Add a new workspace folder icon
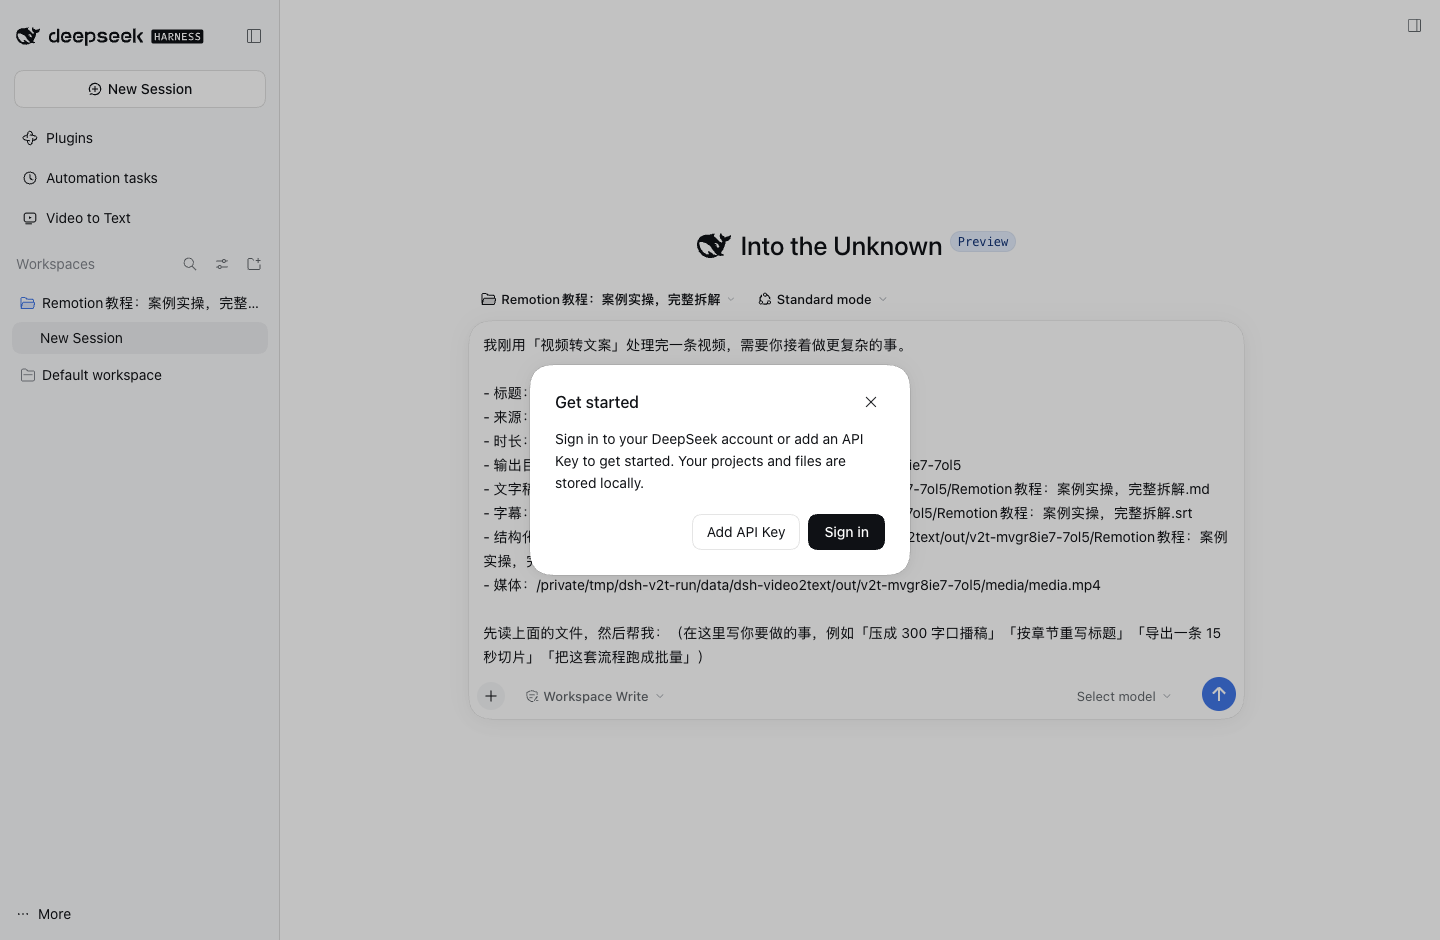The width and height of the screenshot is (1440, 940). 254,264
